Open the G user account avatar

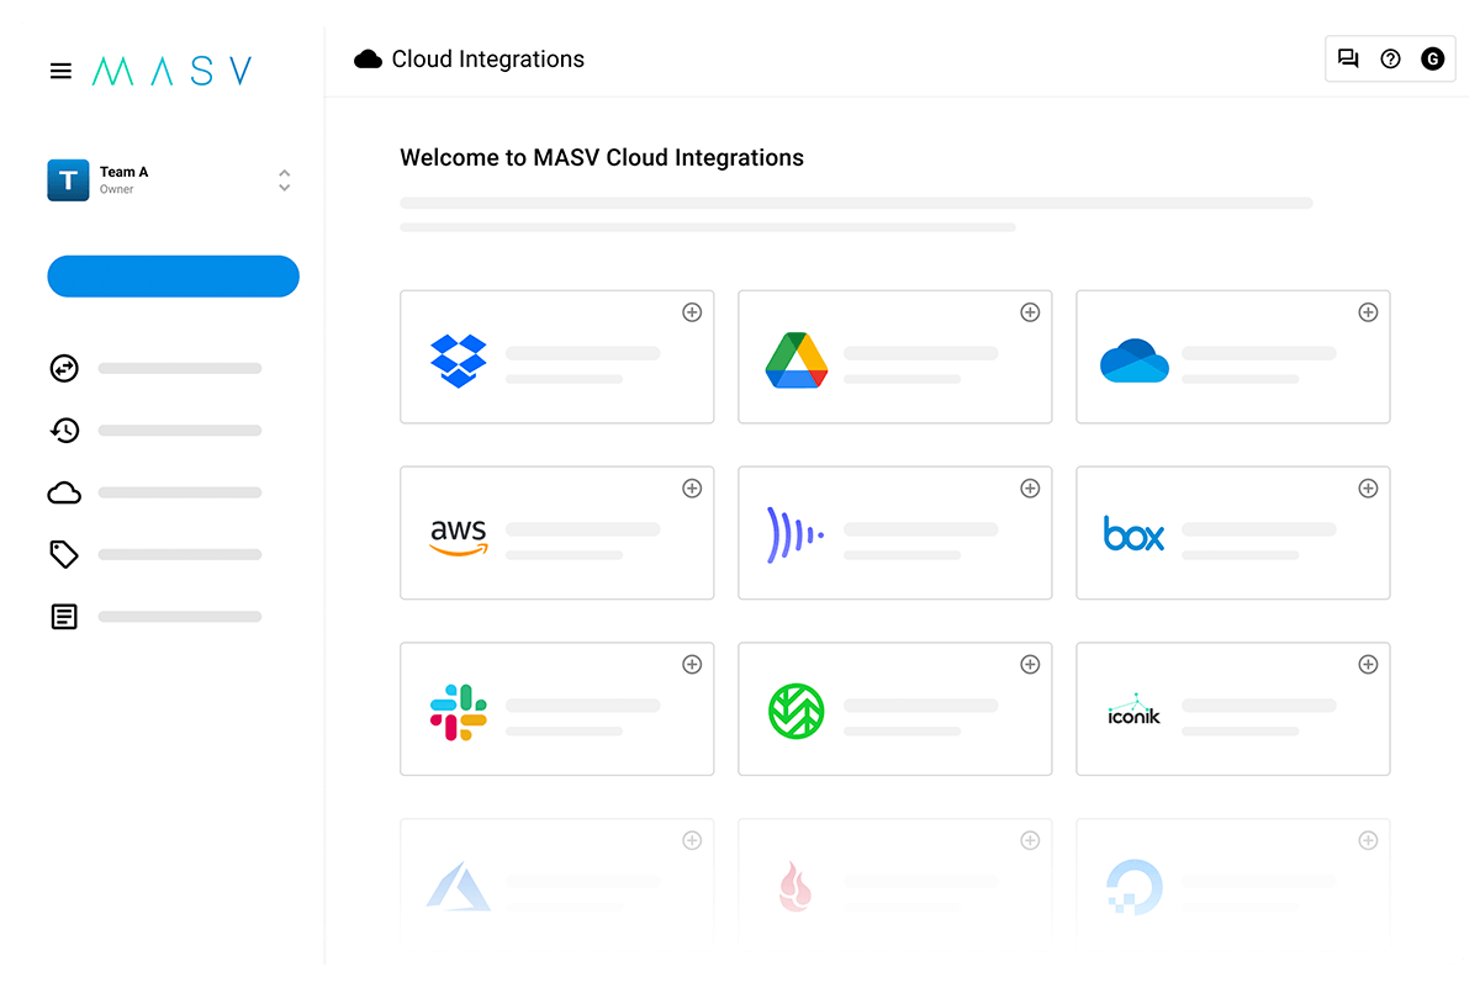1433,59
